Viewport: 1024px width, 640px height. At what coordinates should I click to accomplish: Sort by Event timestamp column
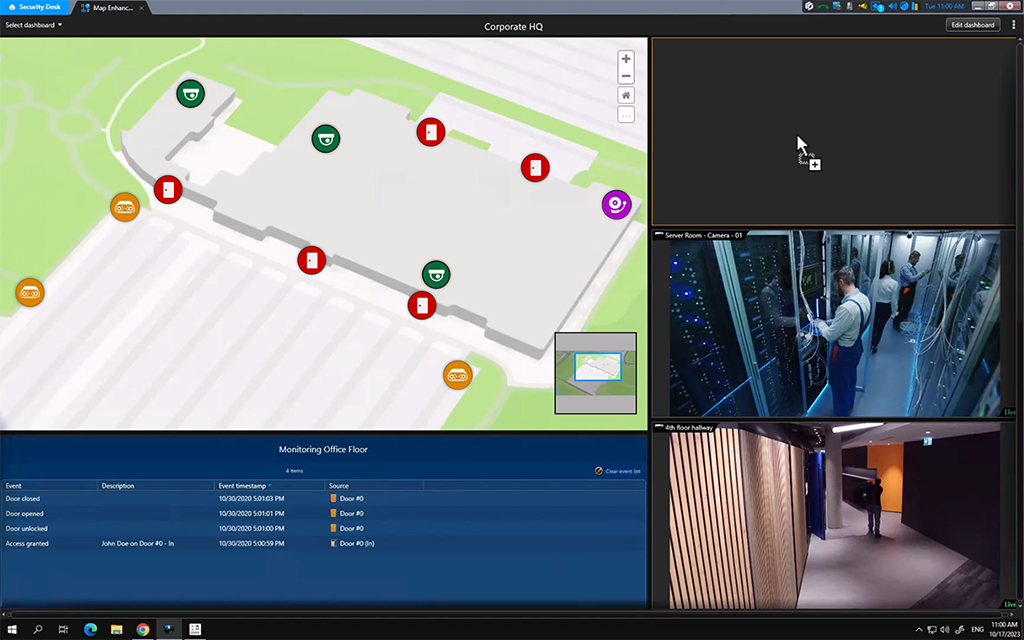[x=245, y=486]
